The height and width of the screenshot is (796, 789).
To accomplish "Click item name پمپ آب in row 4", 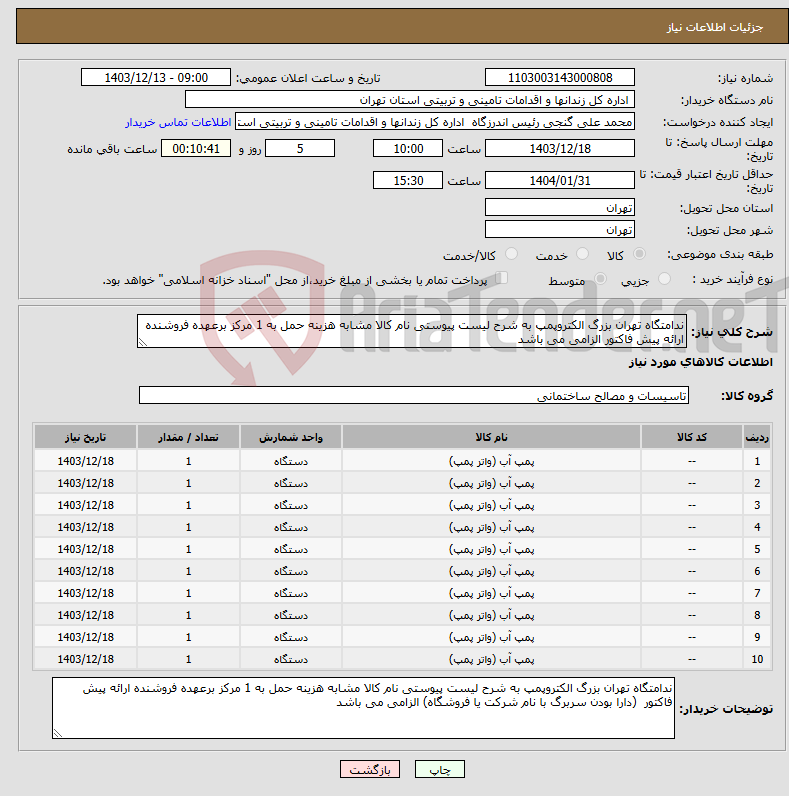I will click(491, 527).
